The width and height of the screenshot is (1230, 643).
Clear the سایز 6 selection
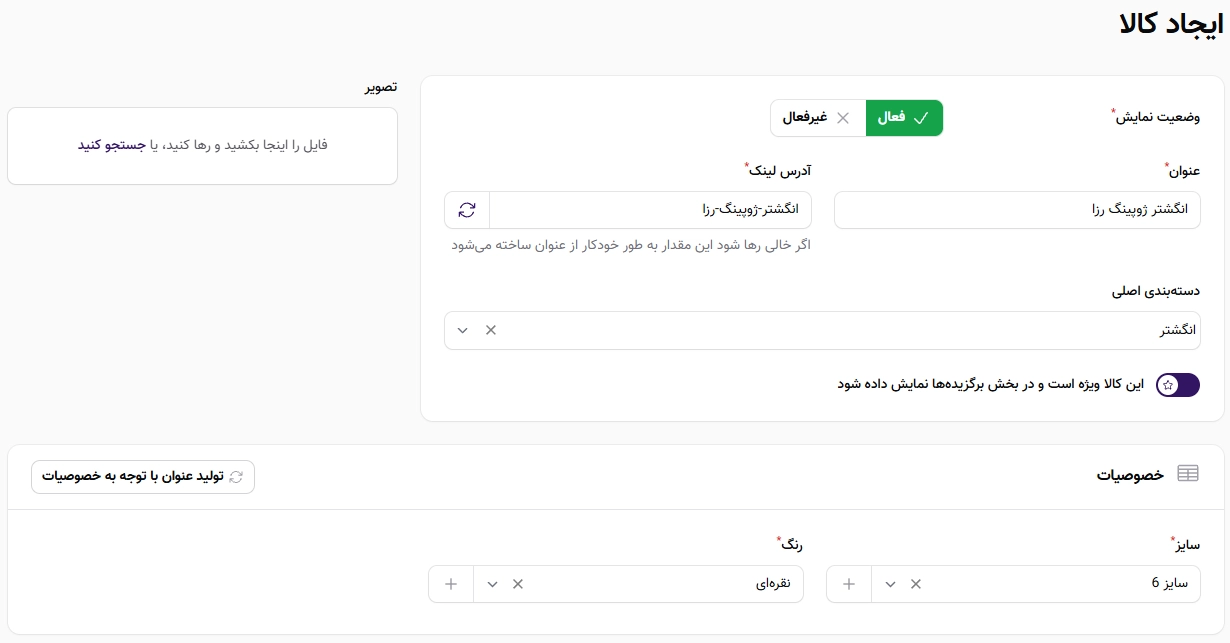click(915, 584)
